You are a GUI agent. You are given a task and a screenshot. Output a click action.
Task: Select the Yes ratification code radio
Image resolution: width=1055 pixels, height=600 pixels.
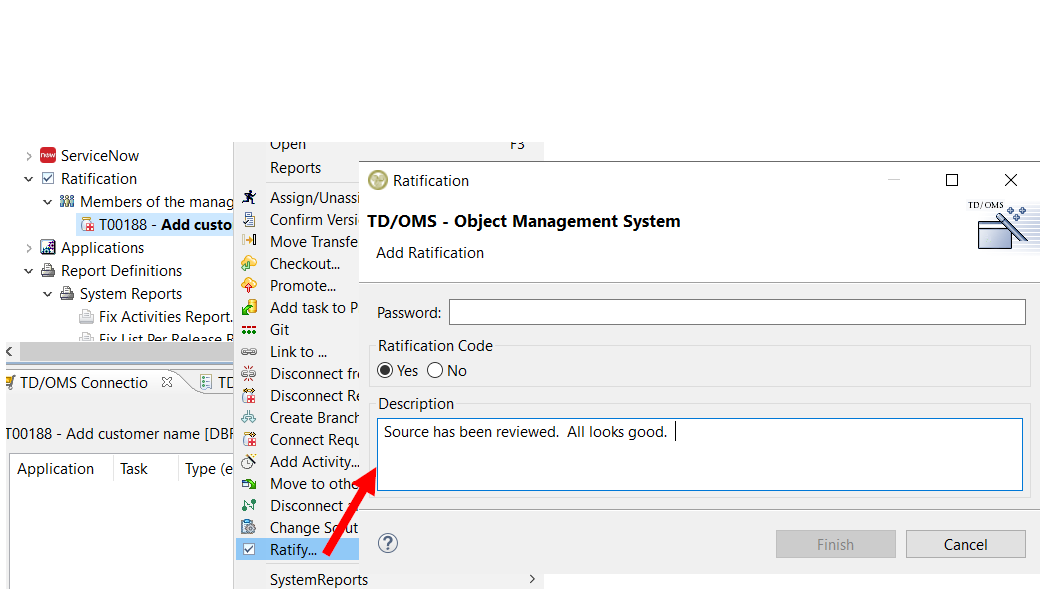click(x=385, y=371)
